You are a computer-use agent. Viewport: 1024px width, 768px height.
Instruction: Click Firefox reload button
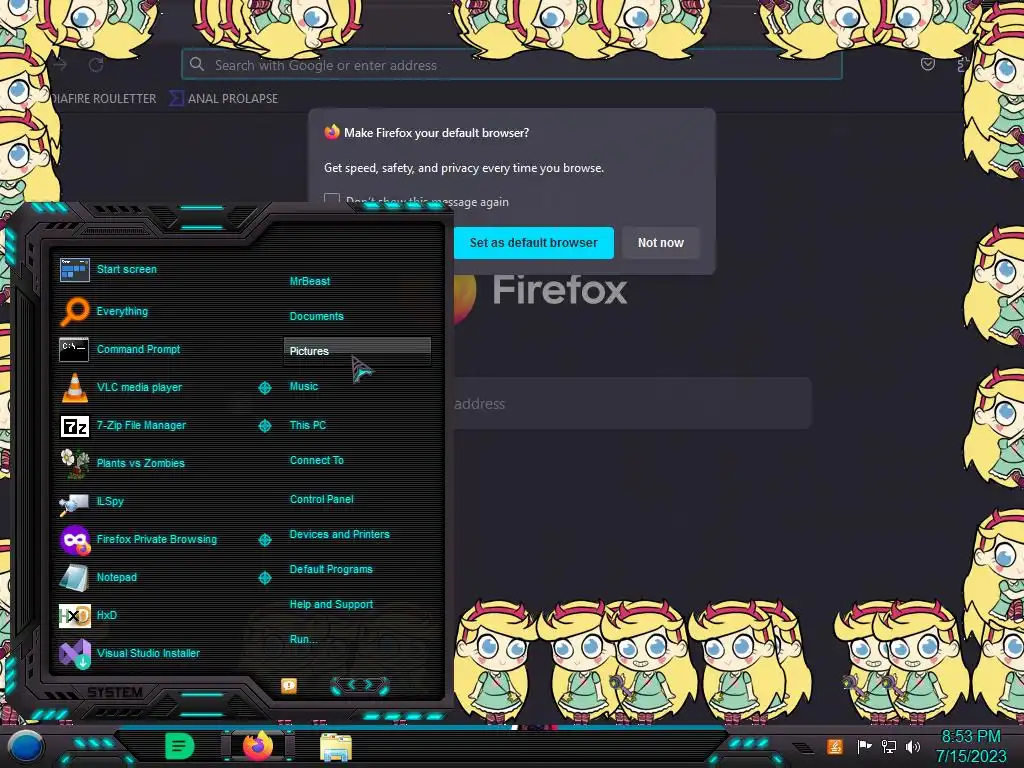(x=97, y=65)
